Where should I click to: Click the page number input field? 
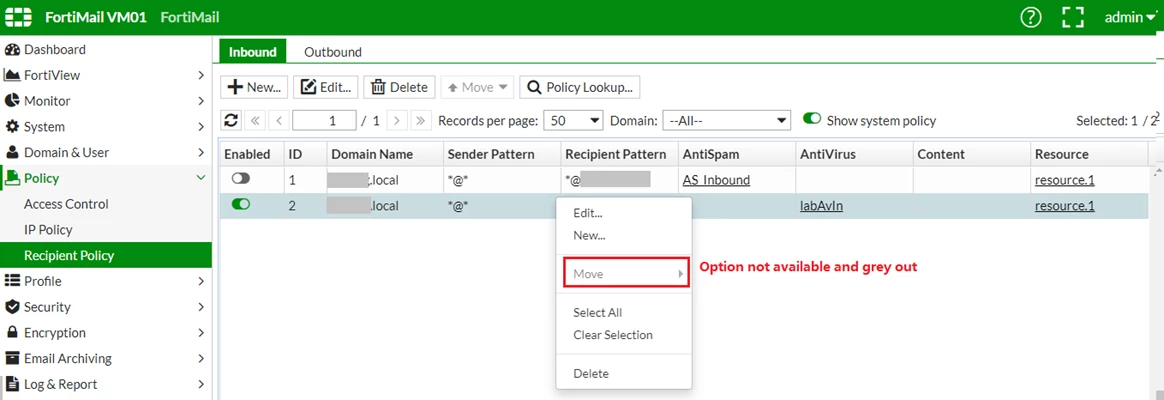pos(324,120)
